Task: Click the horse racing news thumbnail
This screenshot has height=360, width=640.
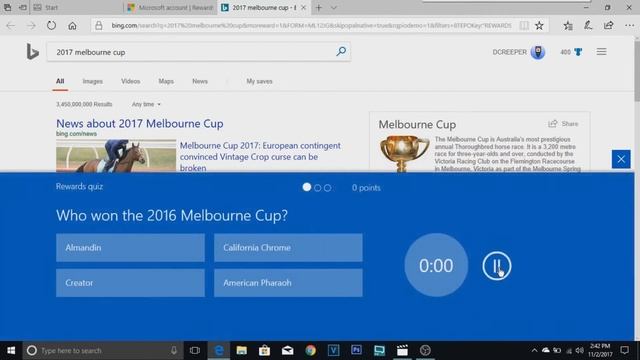Action: point(116,156)
